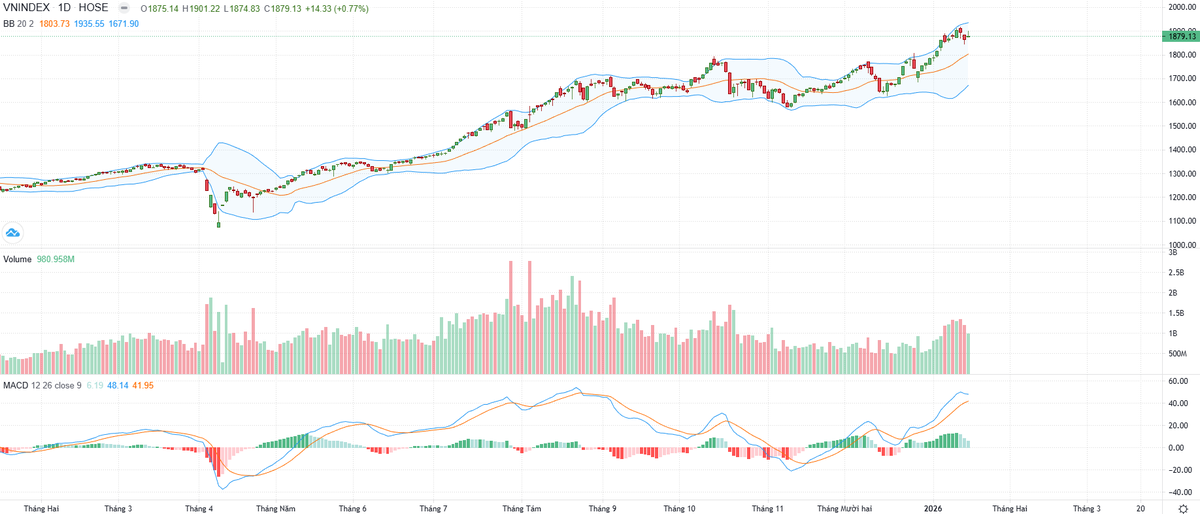The height and width of the screenshot is (514, 1200).
Task: Click the Tháng Tám label on time axis
Action: tap(521, 508)
